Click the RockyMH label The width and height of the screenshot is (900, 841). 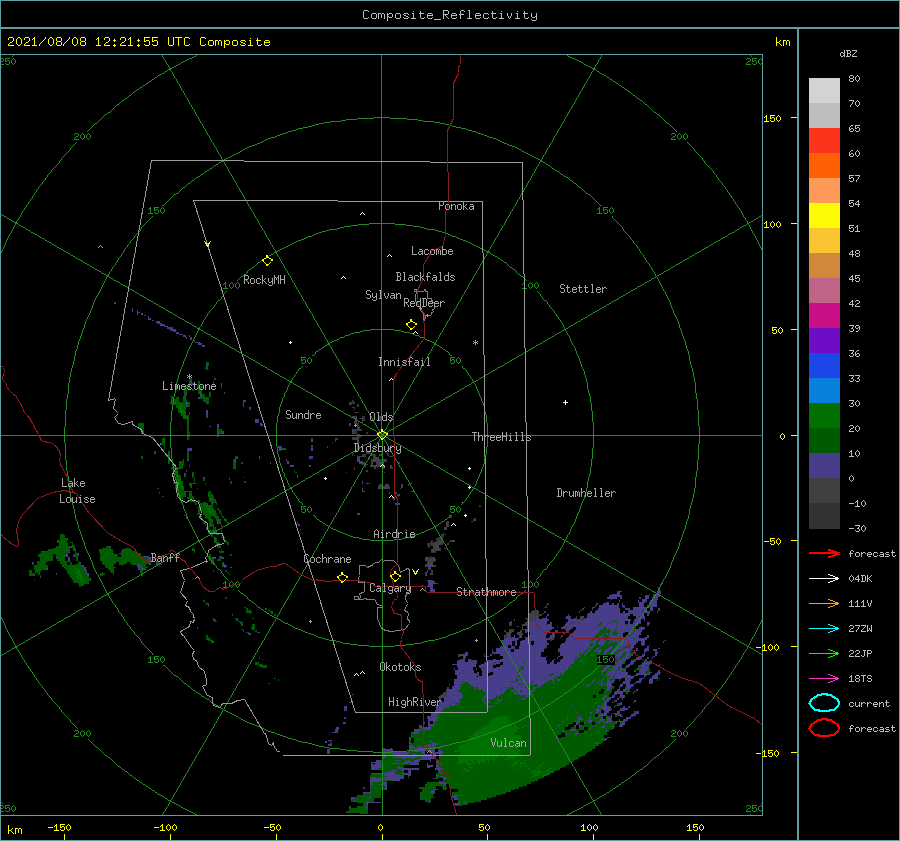[x=264, y=280]
